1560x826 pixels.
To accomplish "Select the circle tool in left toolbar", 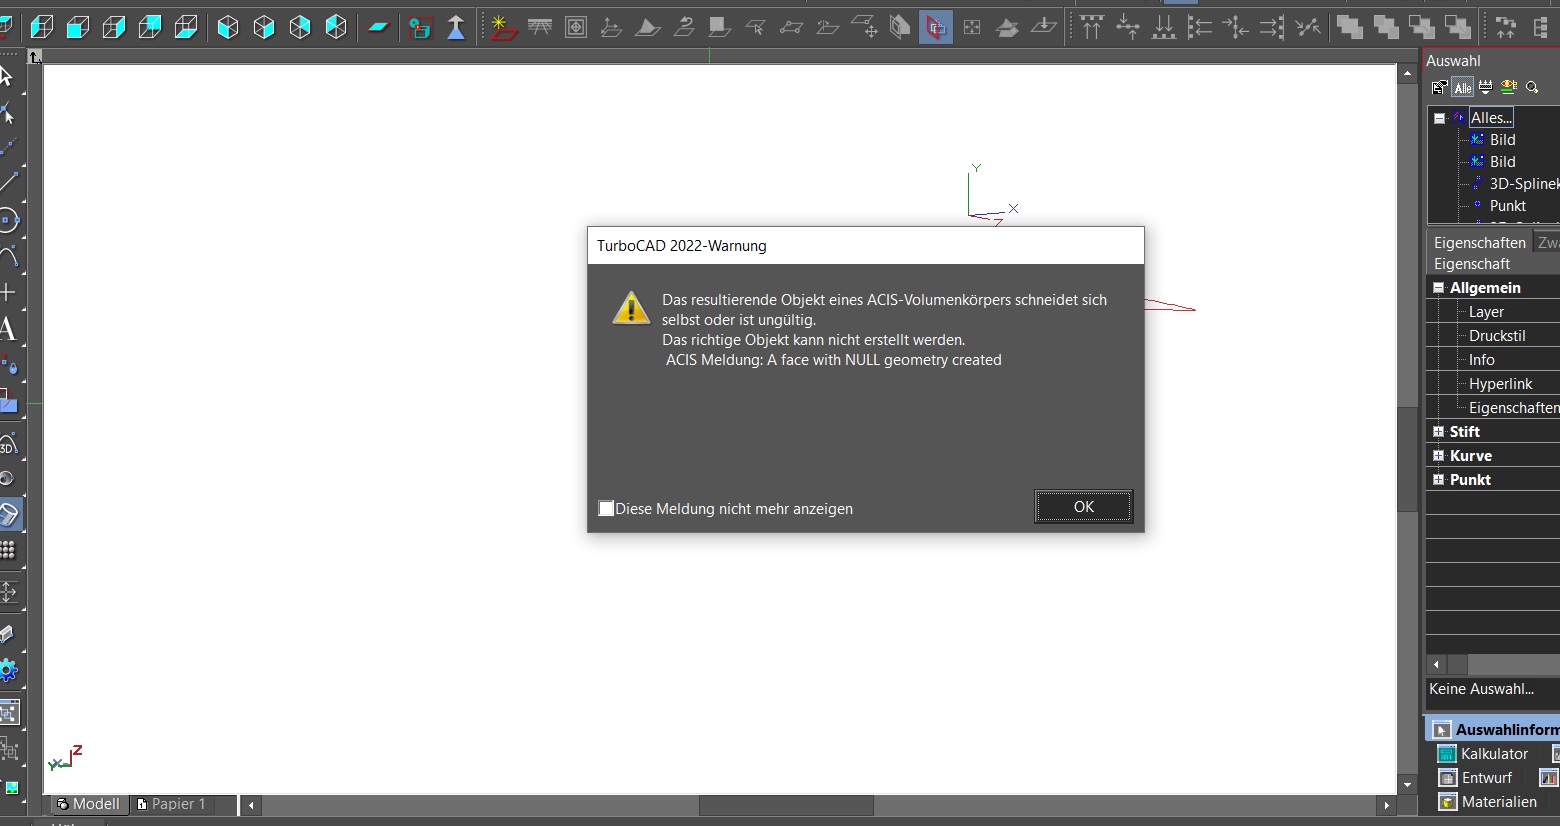I will [7, 219].
